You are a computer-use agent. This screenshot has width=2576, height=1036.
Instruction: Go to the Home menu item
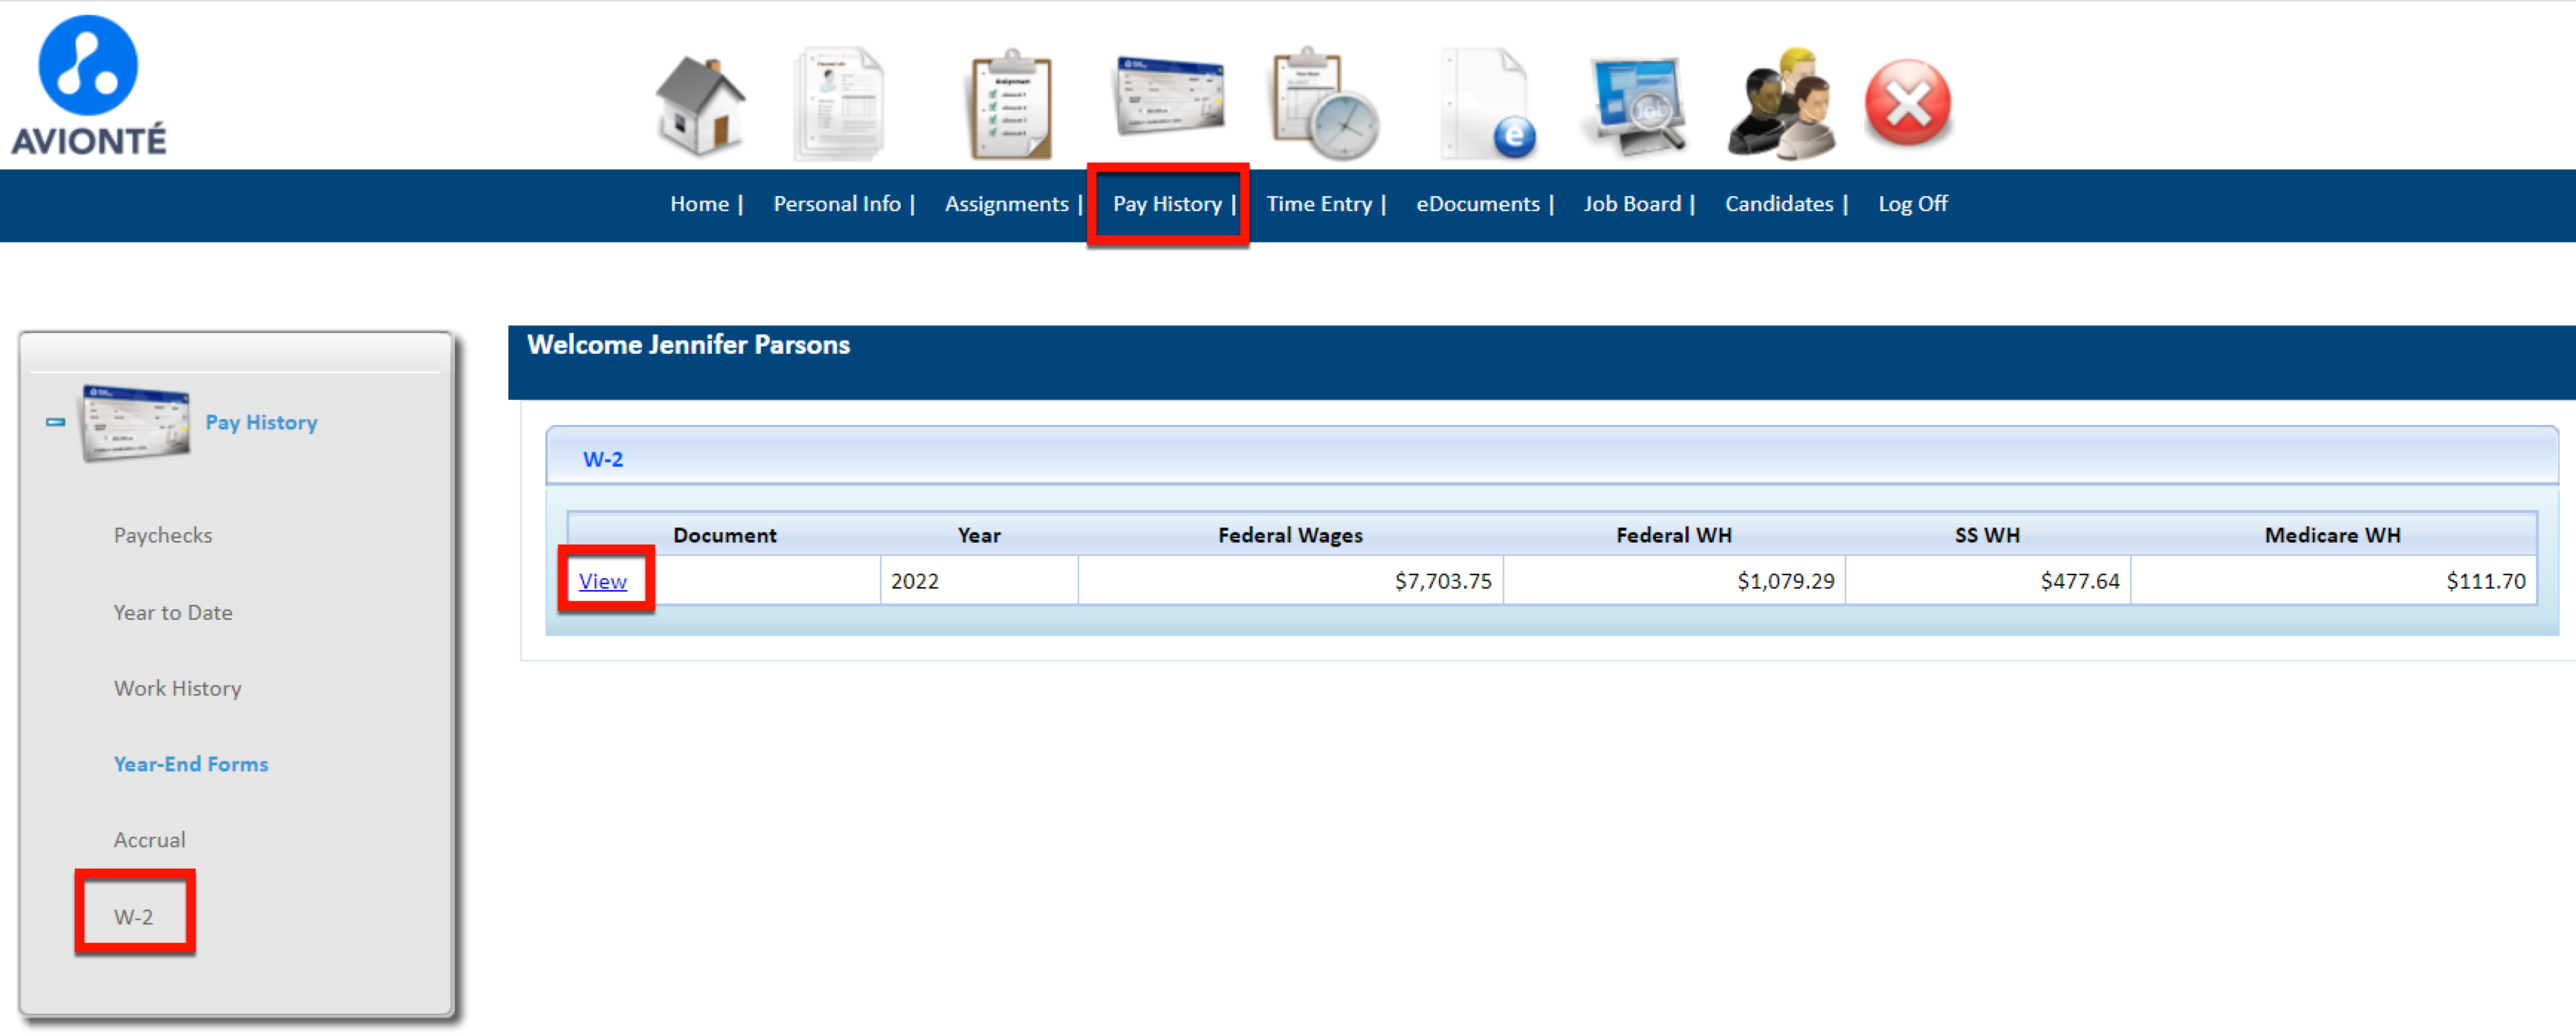(x=699, y=204)
